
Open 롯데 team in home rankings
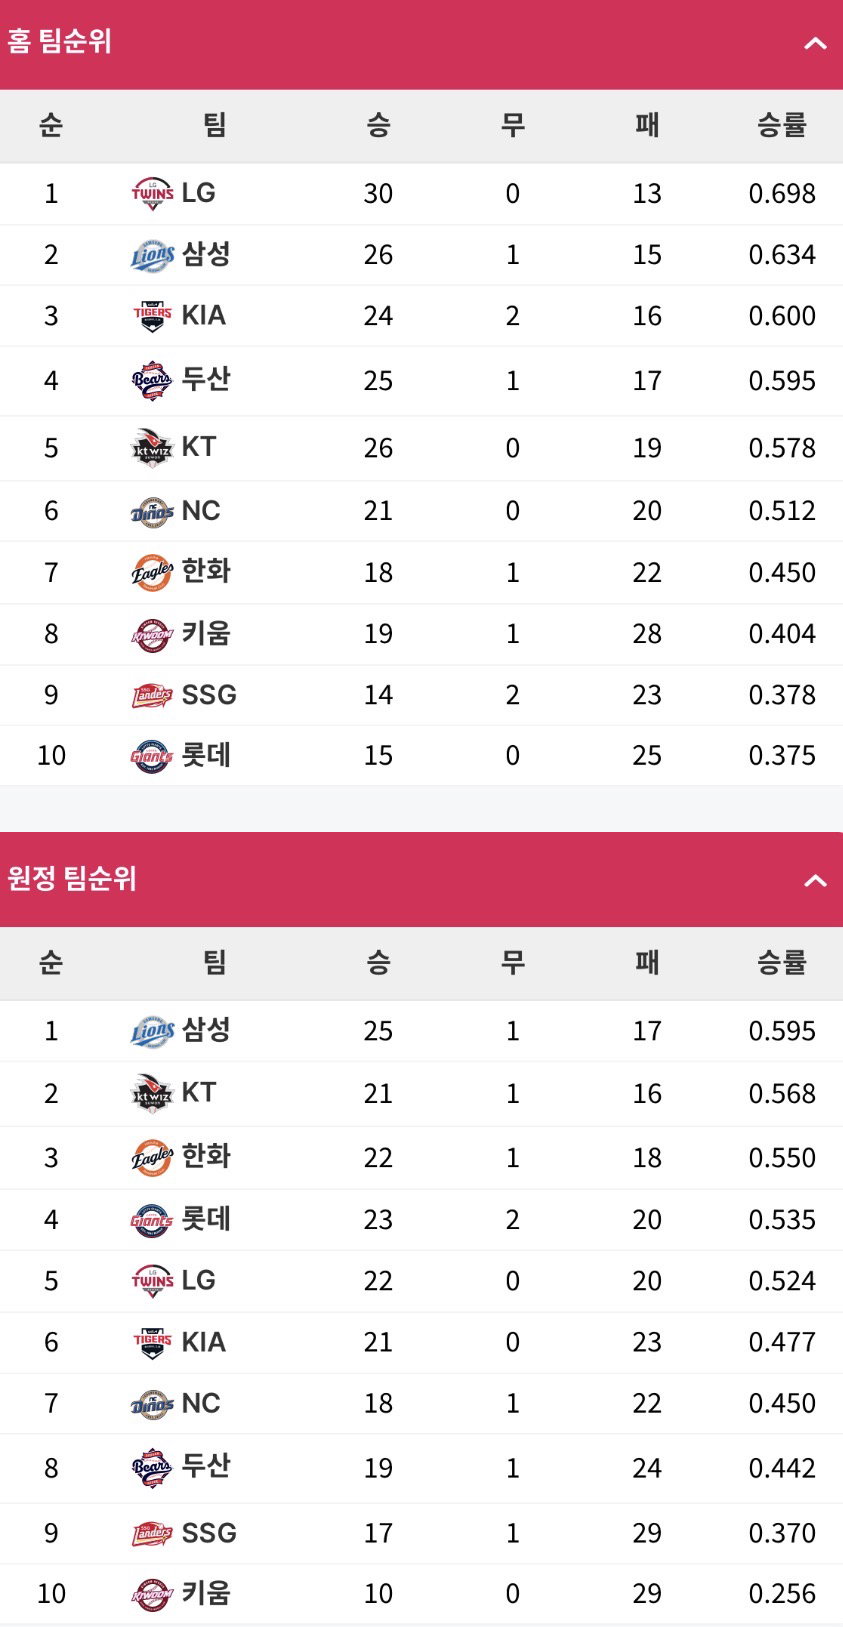pos(206,755)
